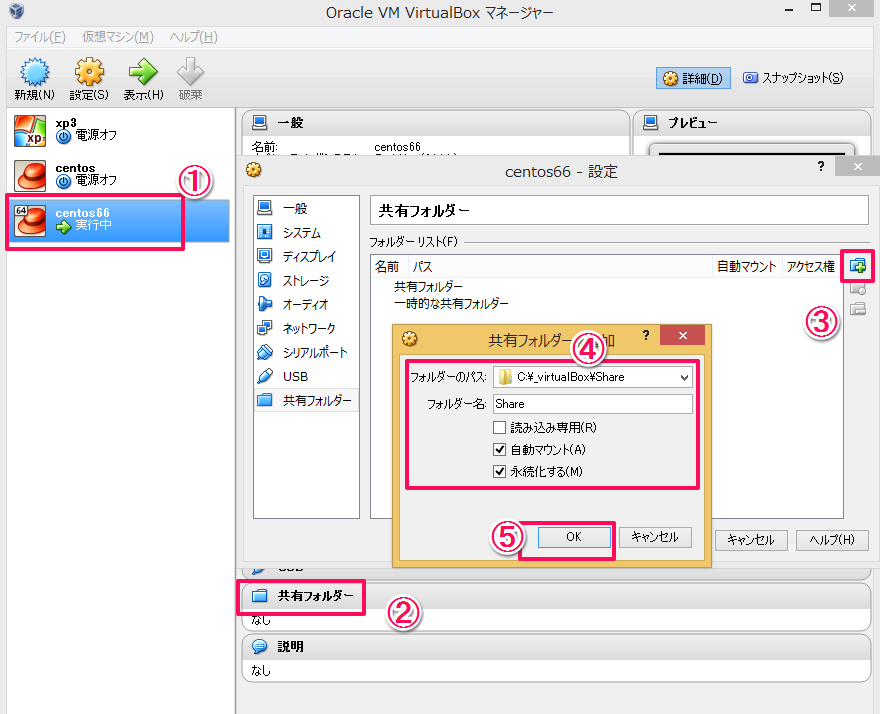Select the running centos66 virtual machine
Screen dimensions: 880x714
pyautogui.click(x=120, y=220)
